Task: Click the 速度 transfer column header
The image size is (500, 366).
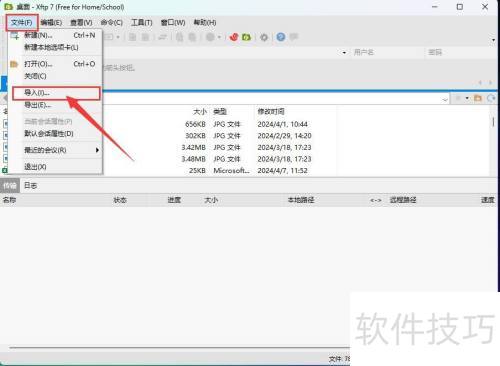Action: coord(488,200)
